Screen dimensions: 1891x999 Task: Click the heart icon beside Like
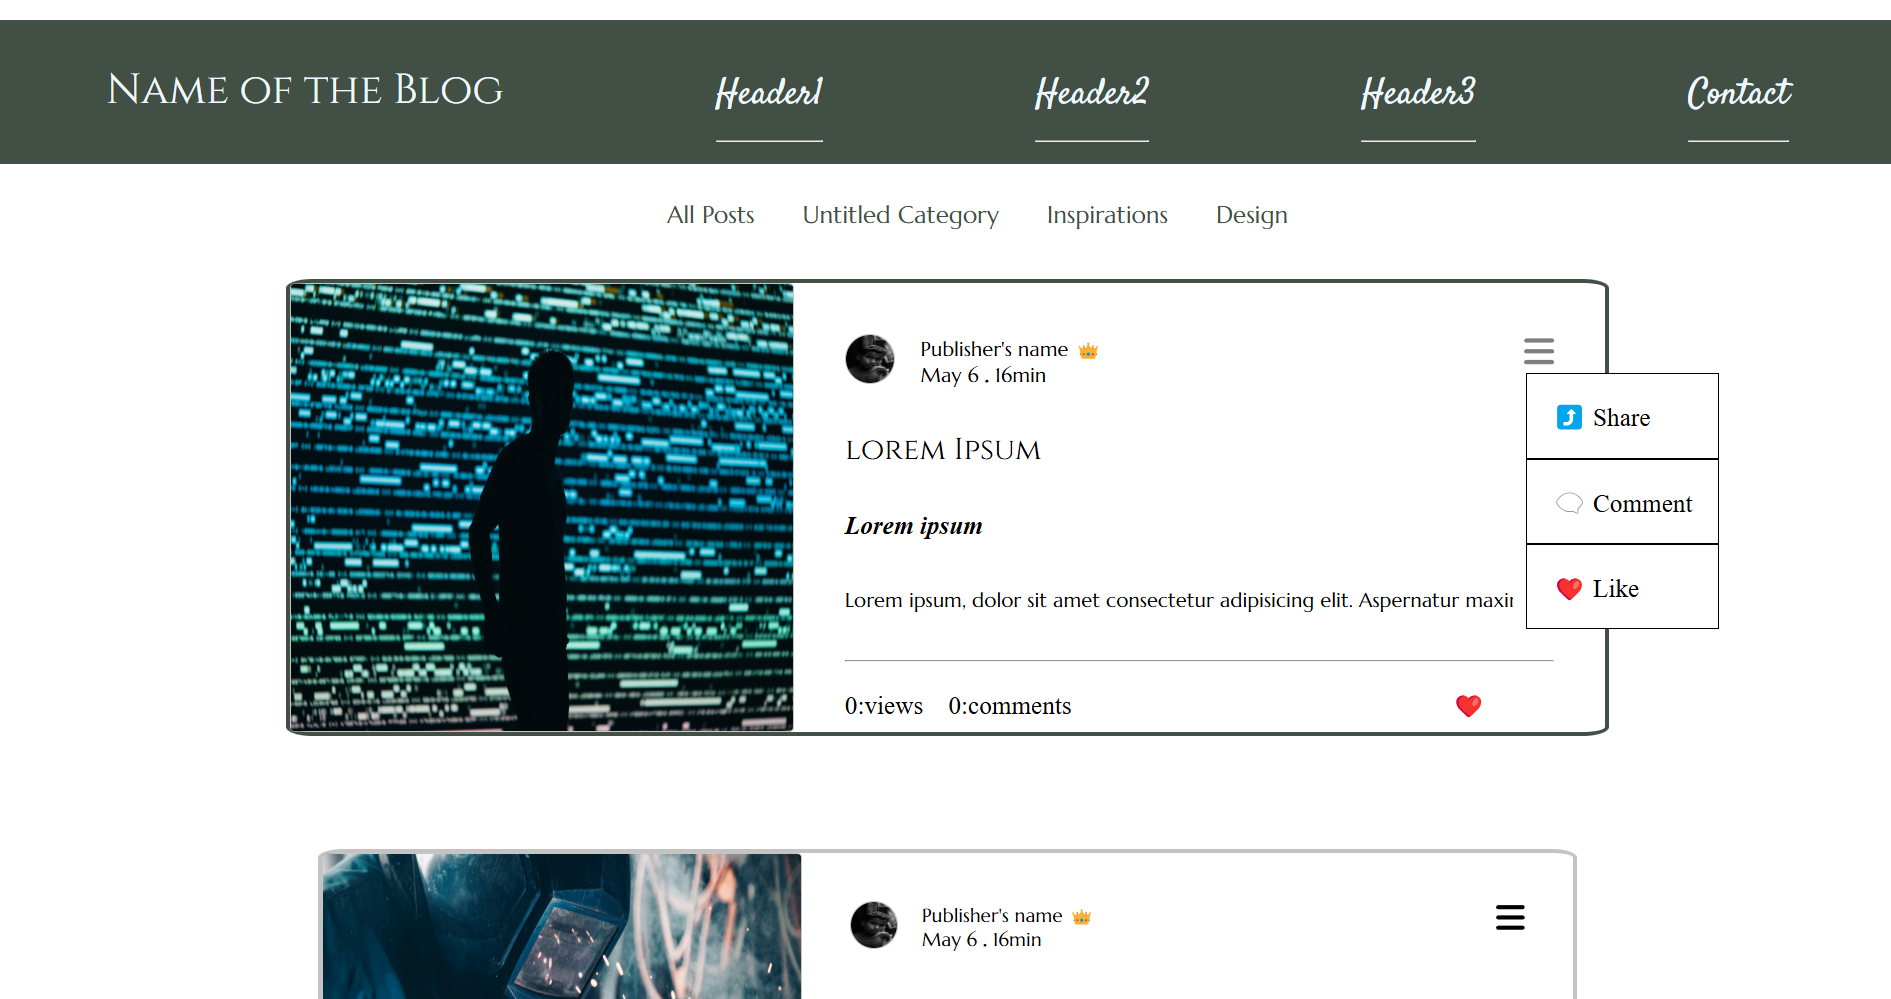1569,589
